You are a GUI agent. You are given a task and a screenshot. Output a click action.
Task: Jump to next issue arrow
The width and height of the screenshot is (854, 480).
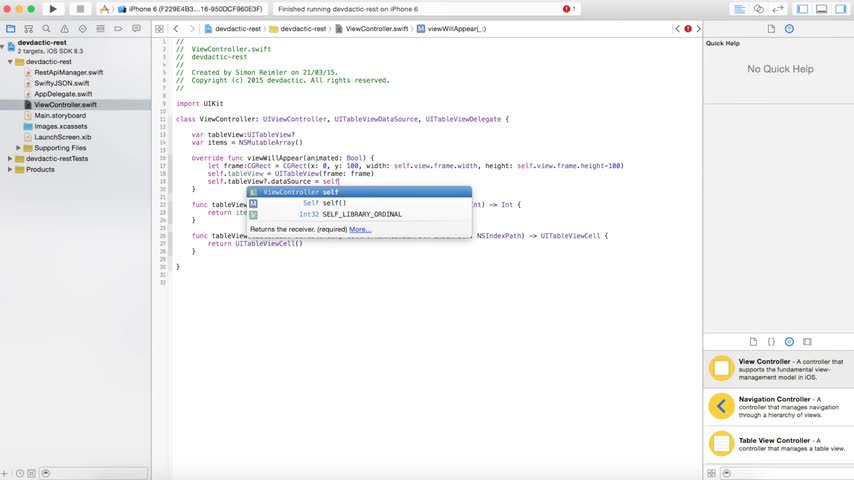pyautogui.click(x=698, y=29)
